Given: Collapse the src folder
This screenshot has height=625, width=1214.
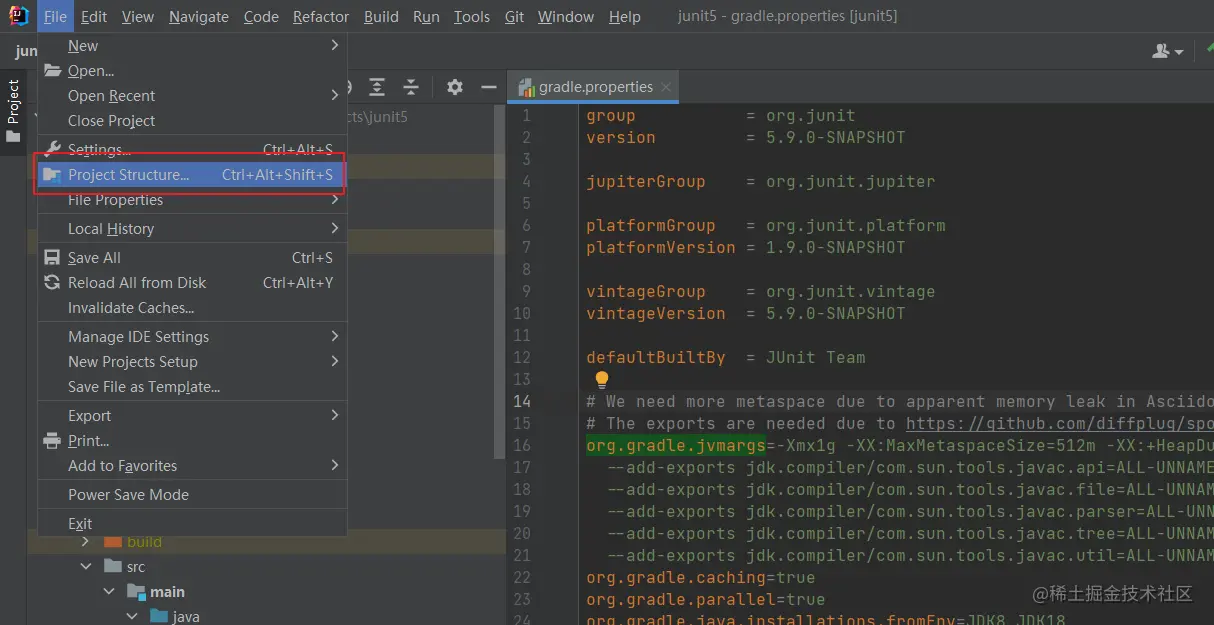Looking at the screenshot, I should 85,566.
